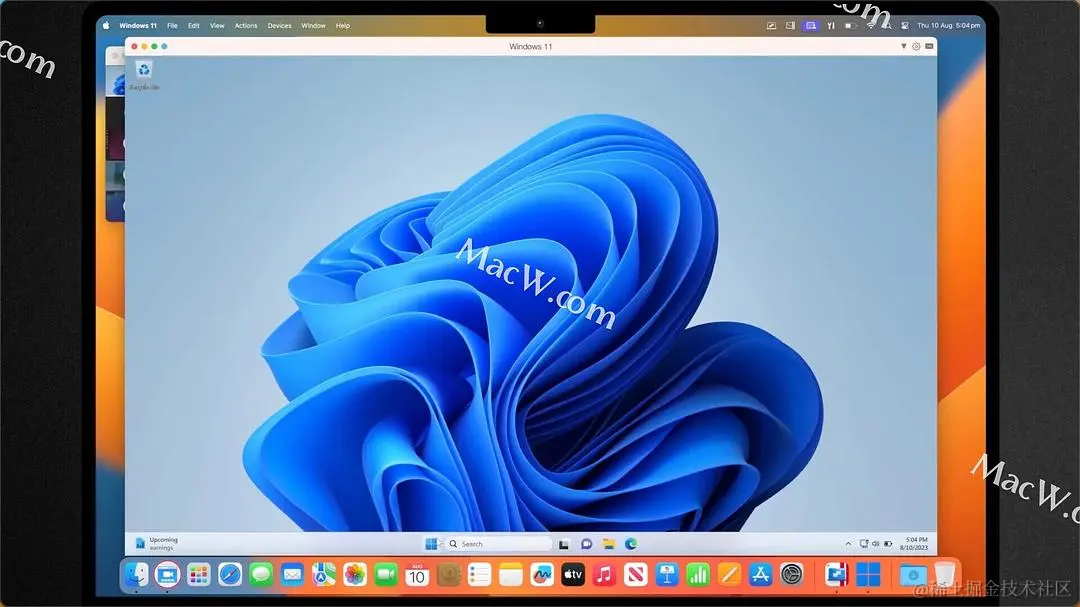
Task: Open the Windows taskbar clock and date
Action: pos(914,544)
